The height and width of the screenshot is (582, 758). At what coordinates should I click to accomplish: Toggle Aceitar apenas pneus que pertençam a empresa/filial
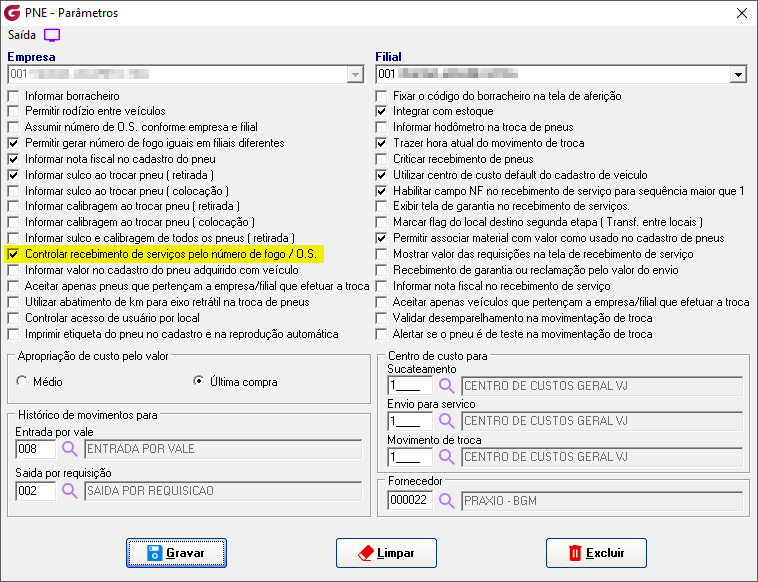coord(14,286)
